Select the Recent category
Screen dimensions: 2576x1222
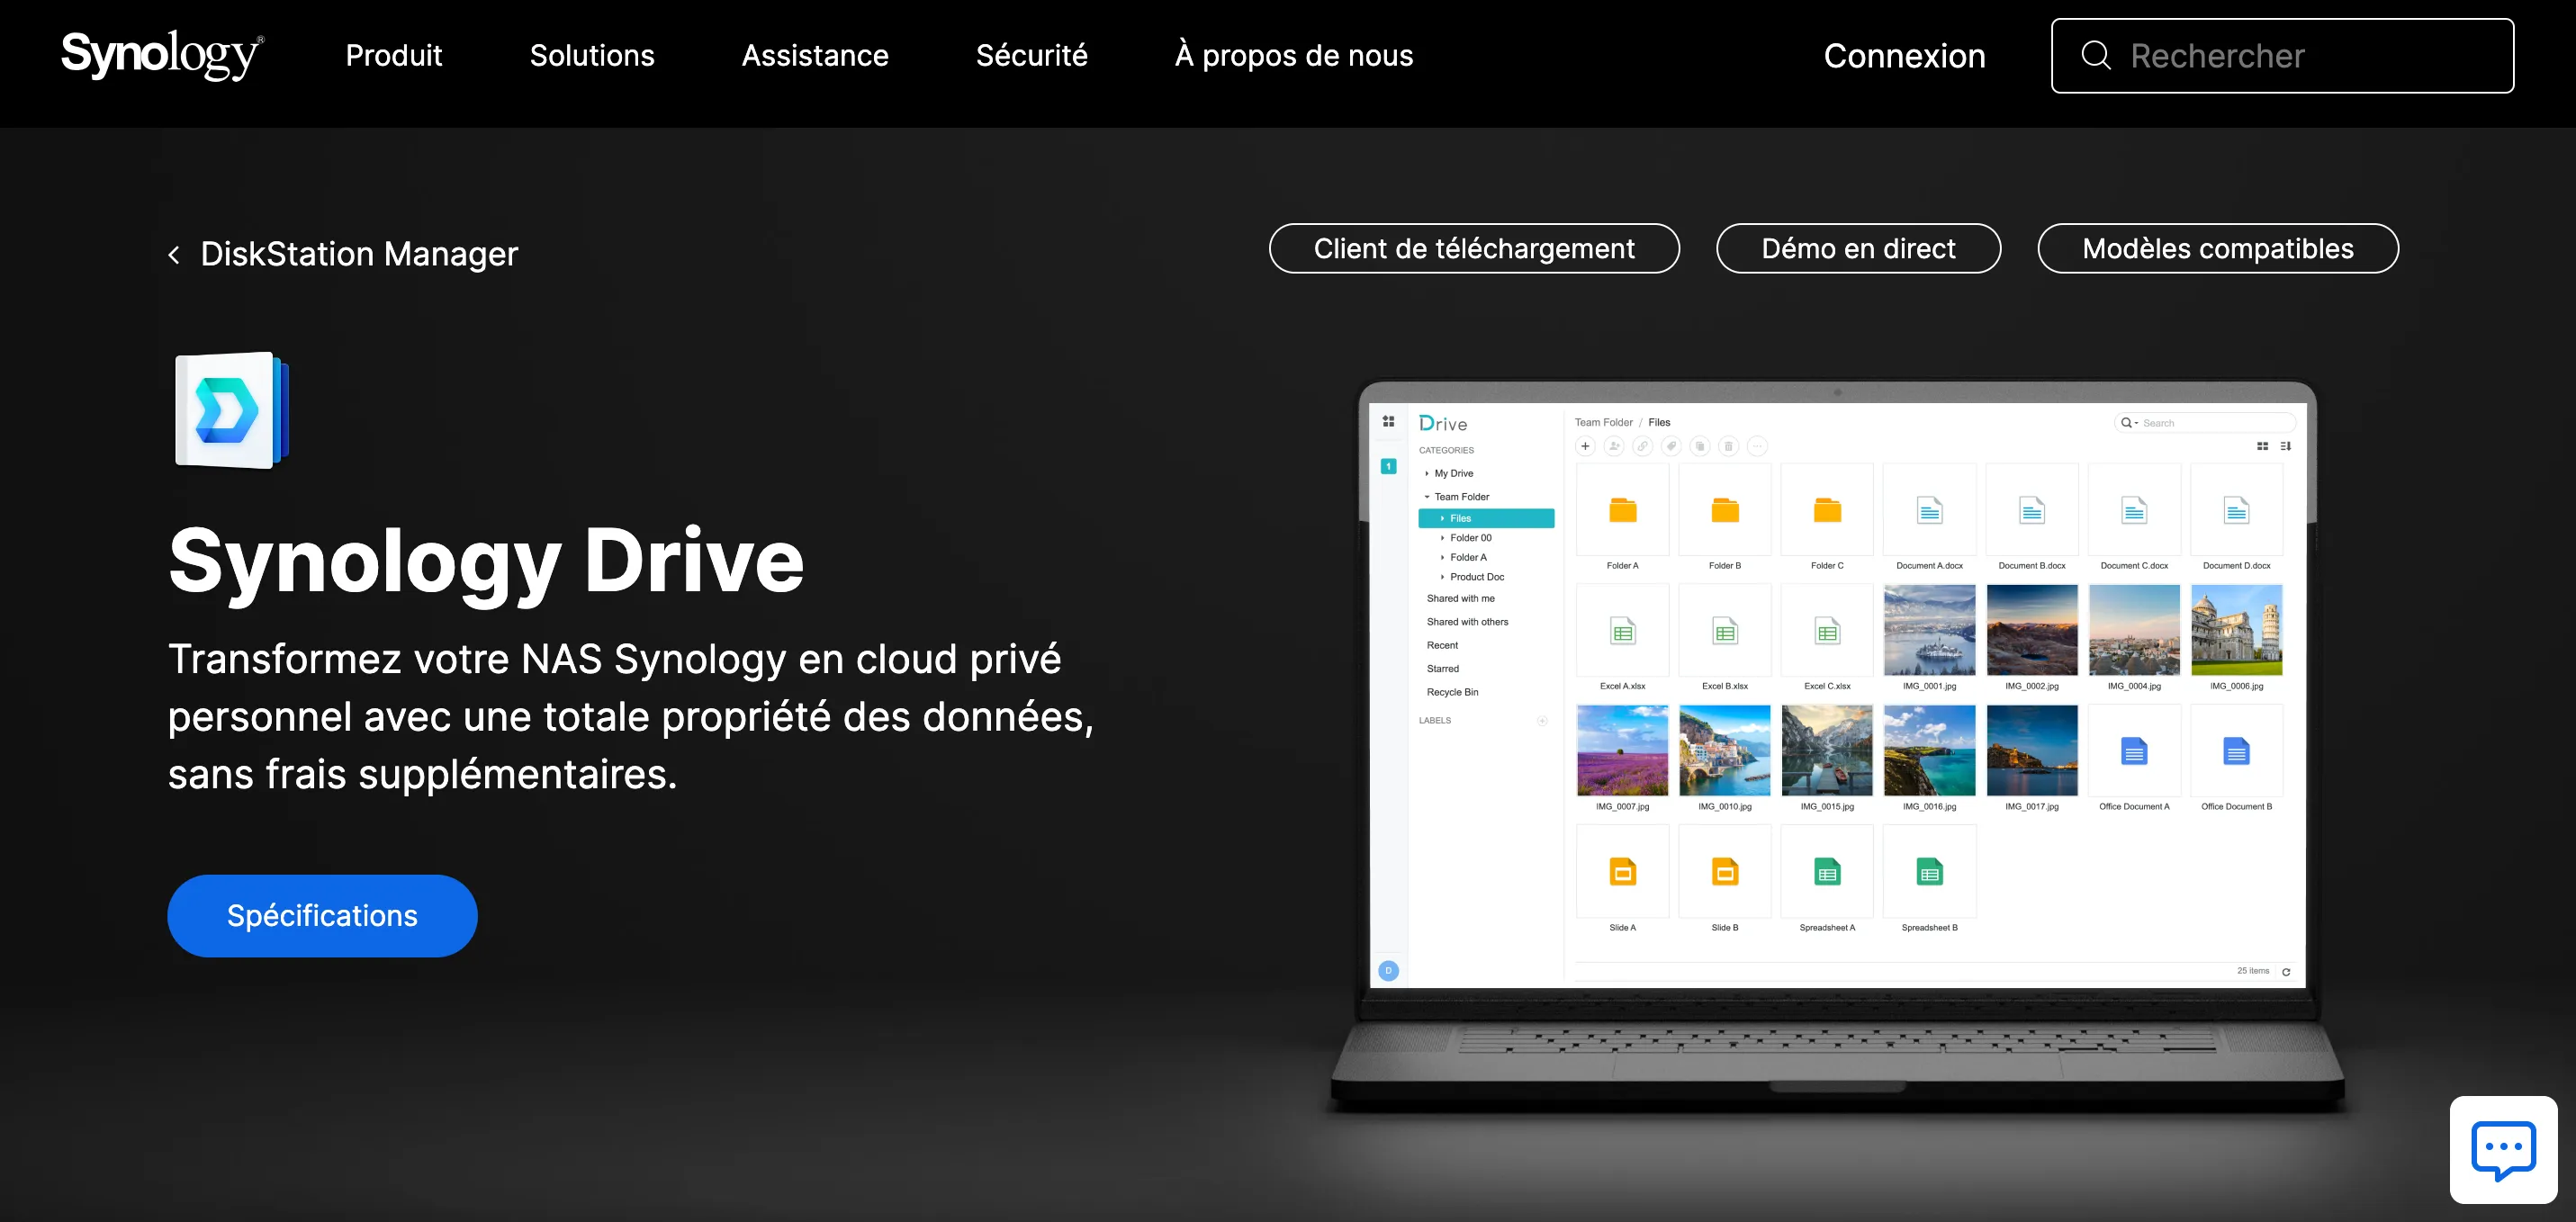pos(1442,645)
